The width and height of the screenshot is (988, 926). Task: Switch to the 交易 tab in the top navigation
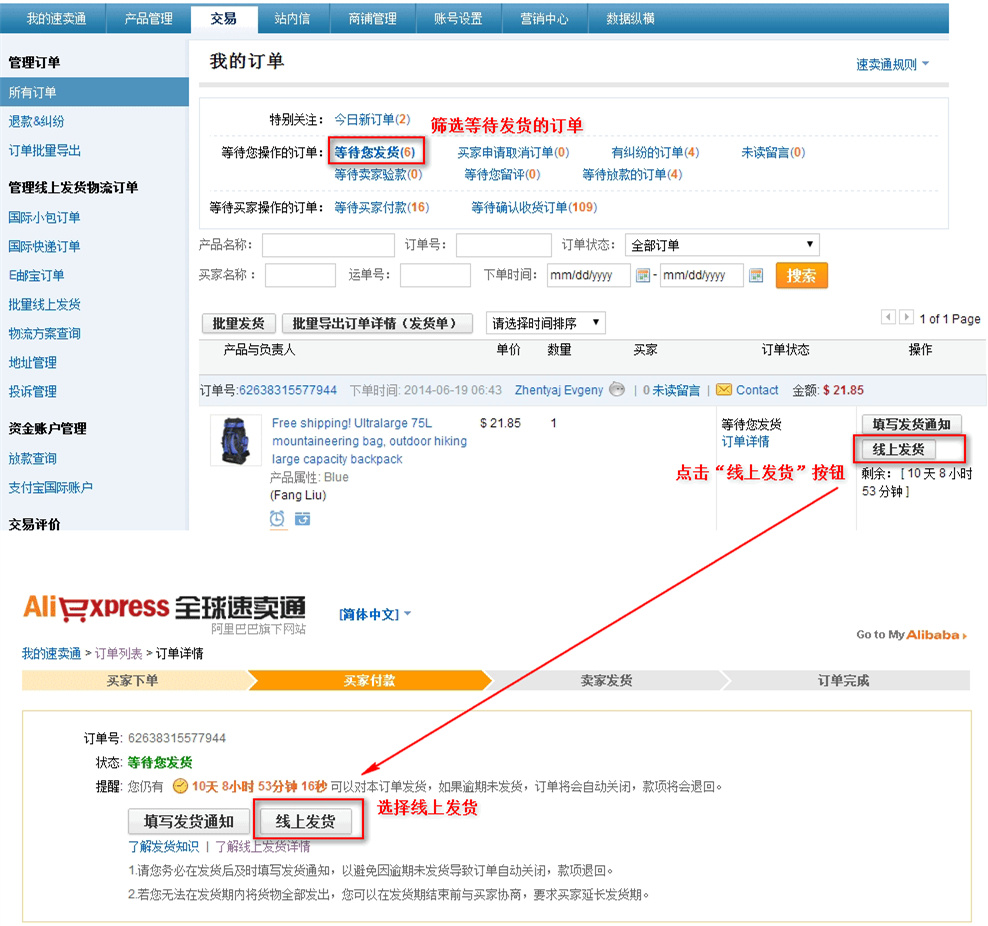coord(224,17)
